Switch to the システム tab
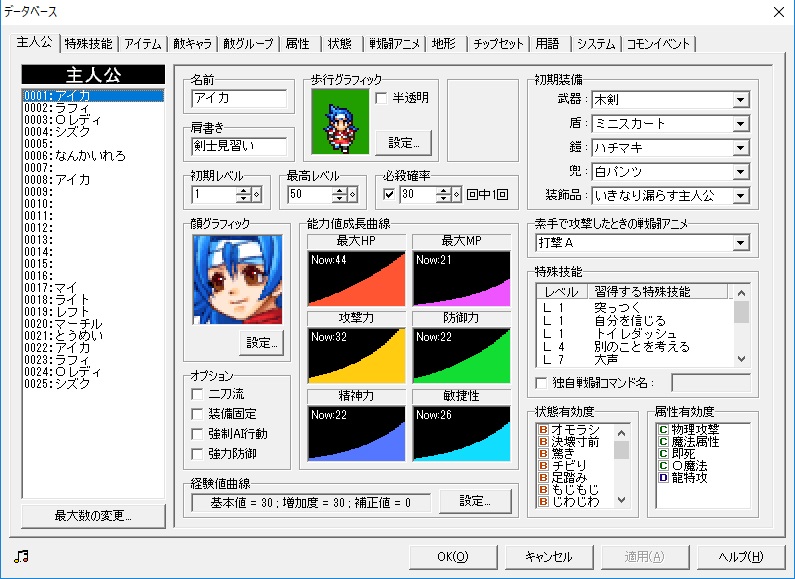The image size is (795, 579). 596,44
